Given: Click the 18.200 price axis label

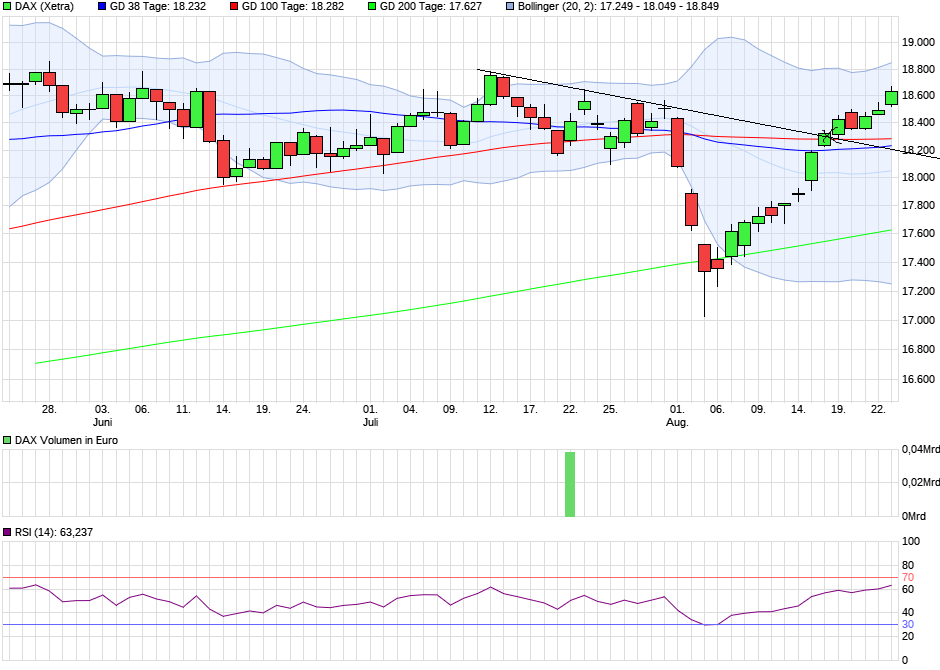Looking at the screenshot, I should pos(918,150).
